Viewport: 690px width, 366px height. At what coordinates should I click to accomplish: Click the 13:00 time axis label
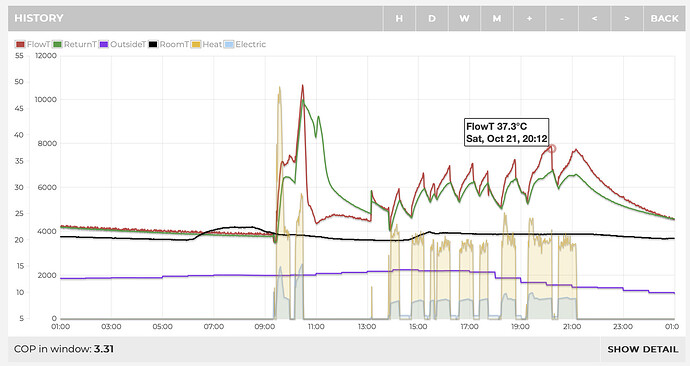[367, 326]
